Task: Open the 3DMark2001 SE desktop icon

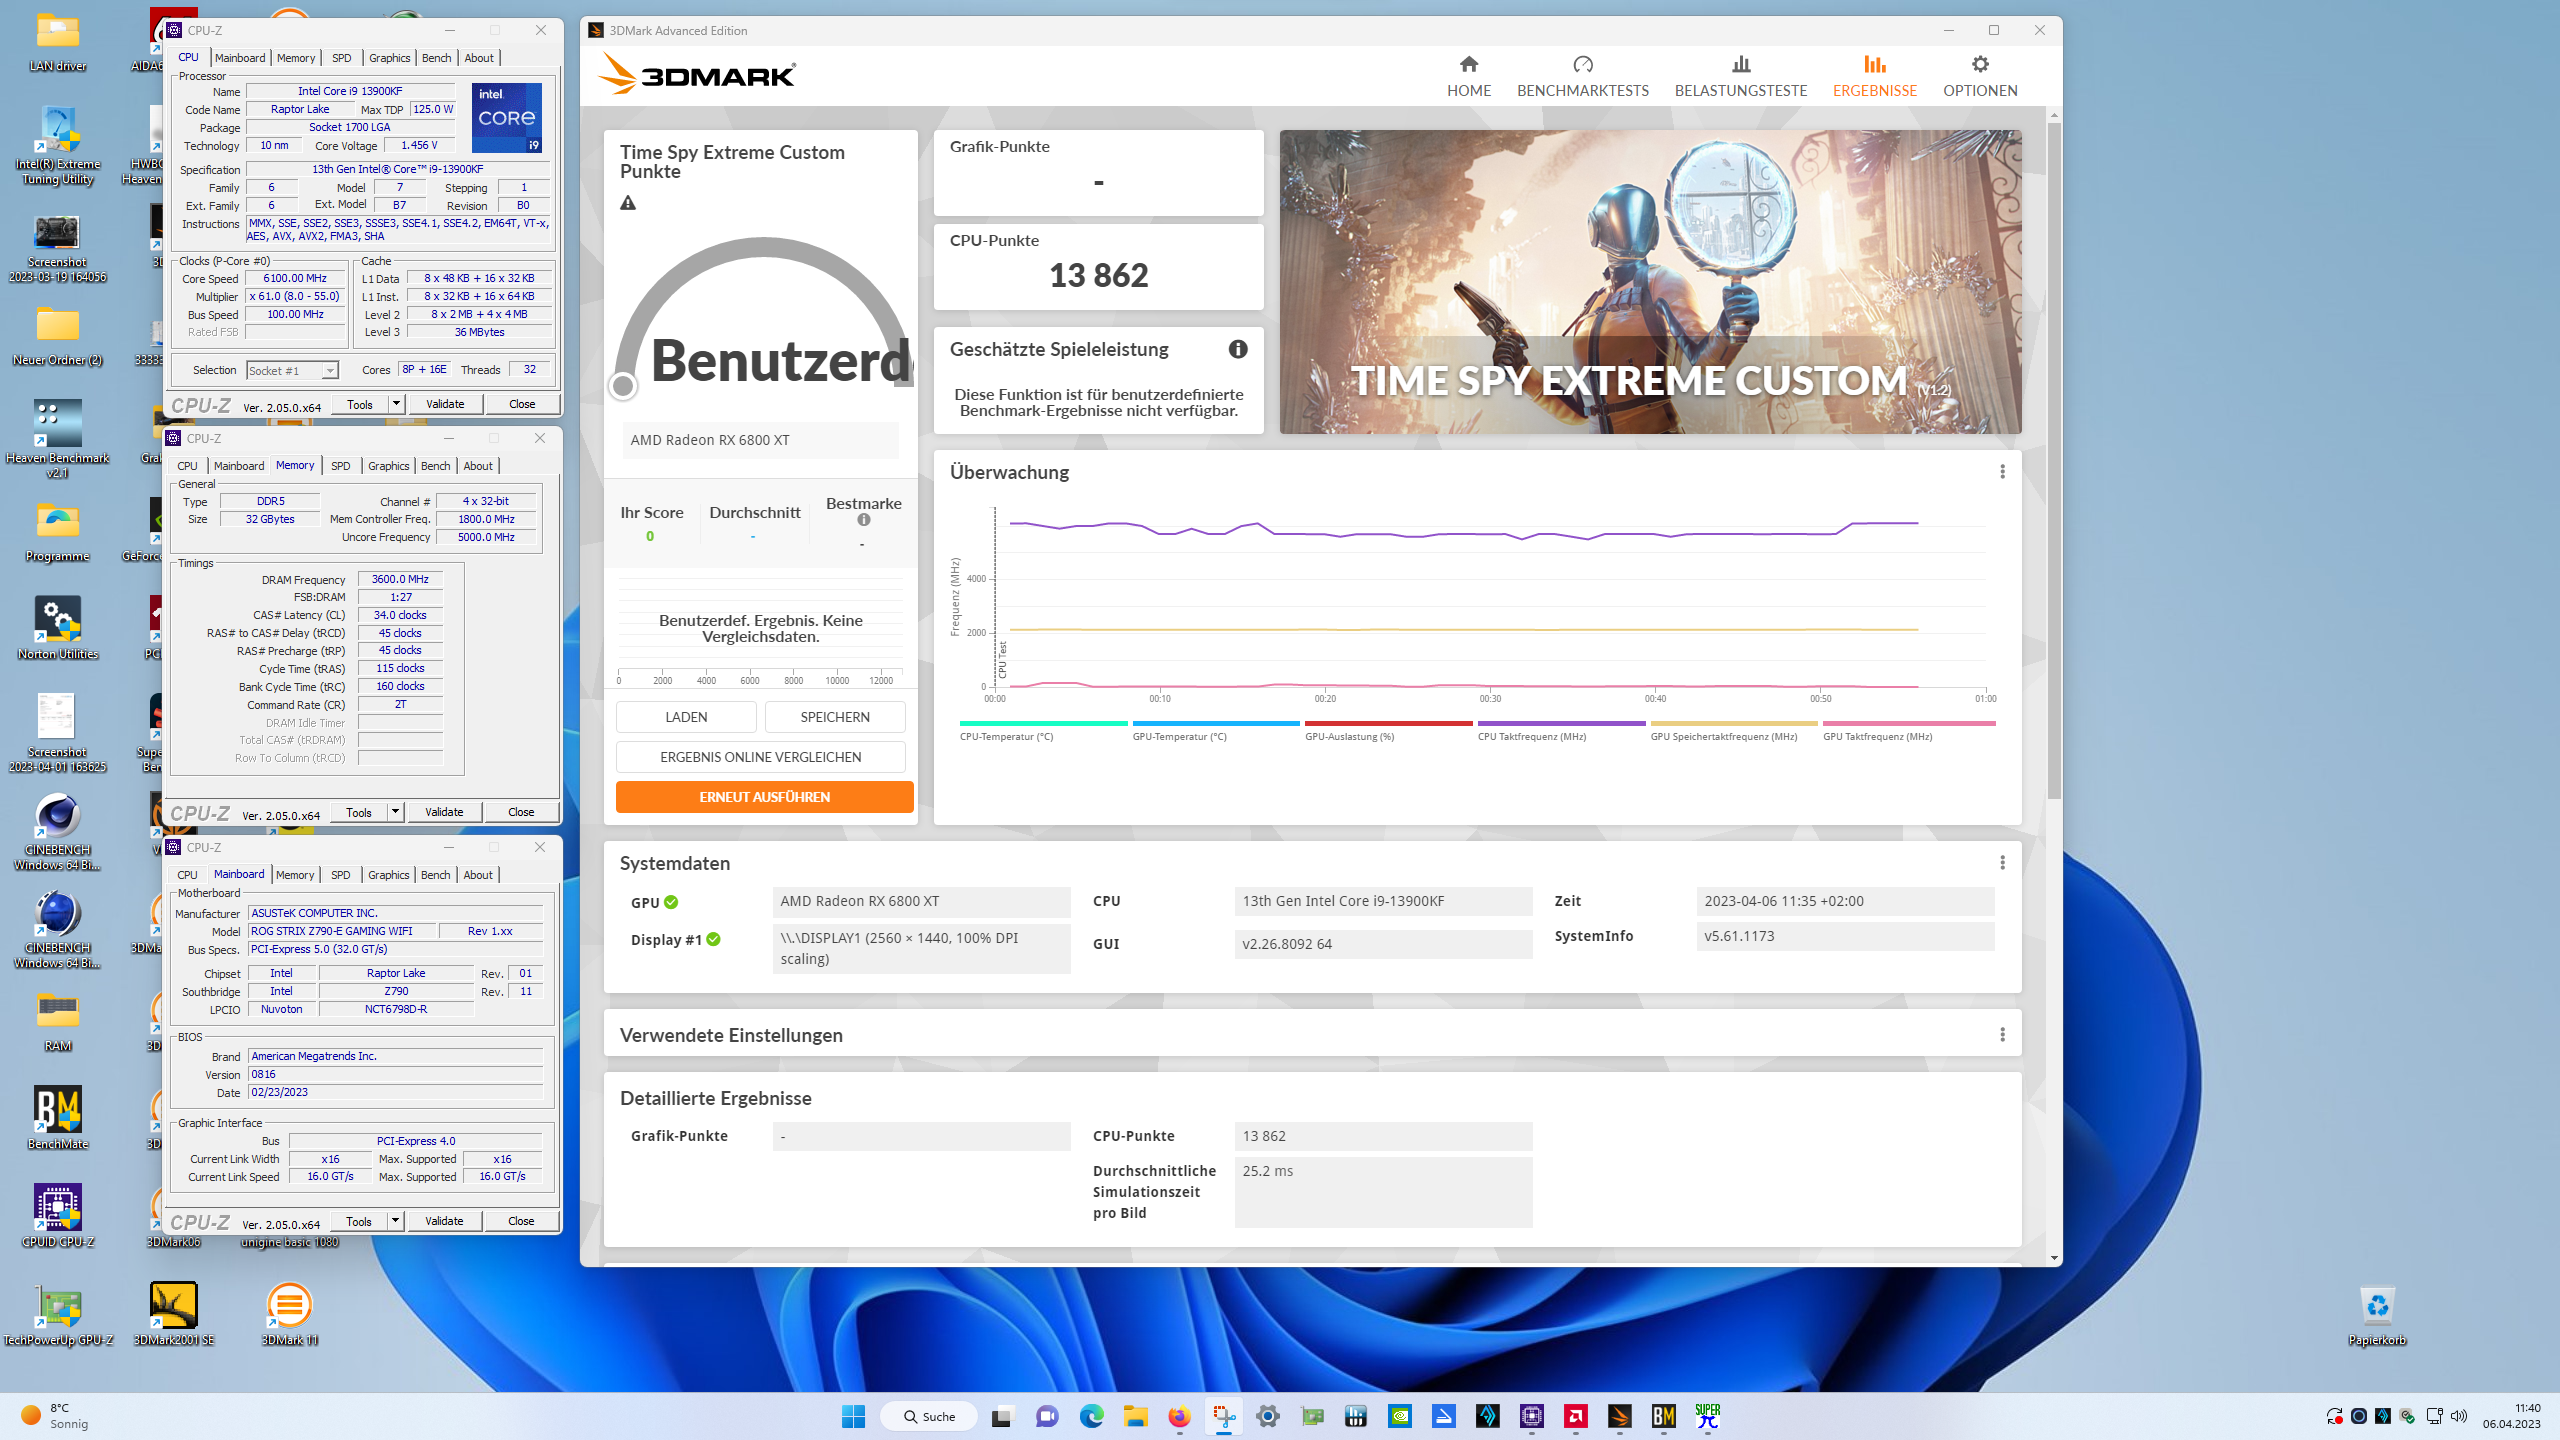Action: 173,1315
